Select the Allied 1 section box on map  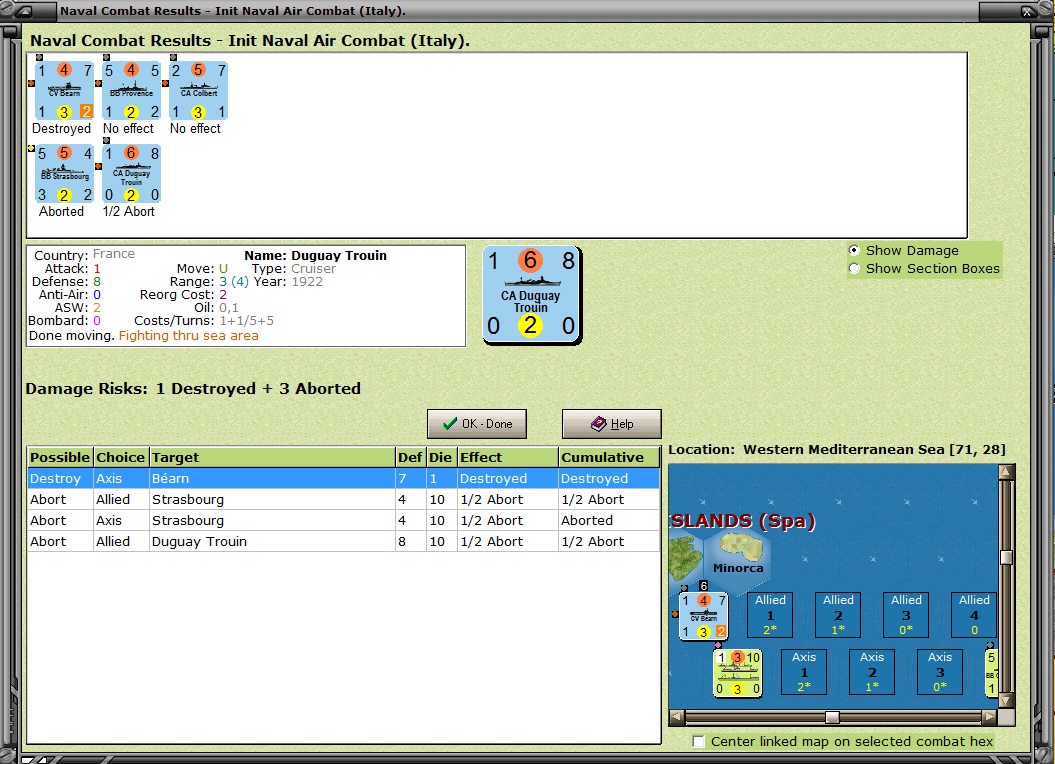[770, 615]
